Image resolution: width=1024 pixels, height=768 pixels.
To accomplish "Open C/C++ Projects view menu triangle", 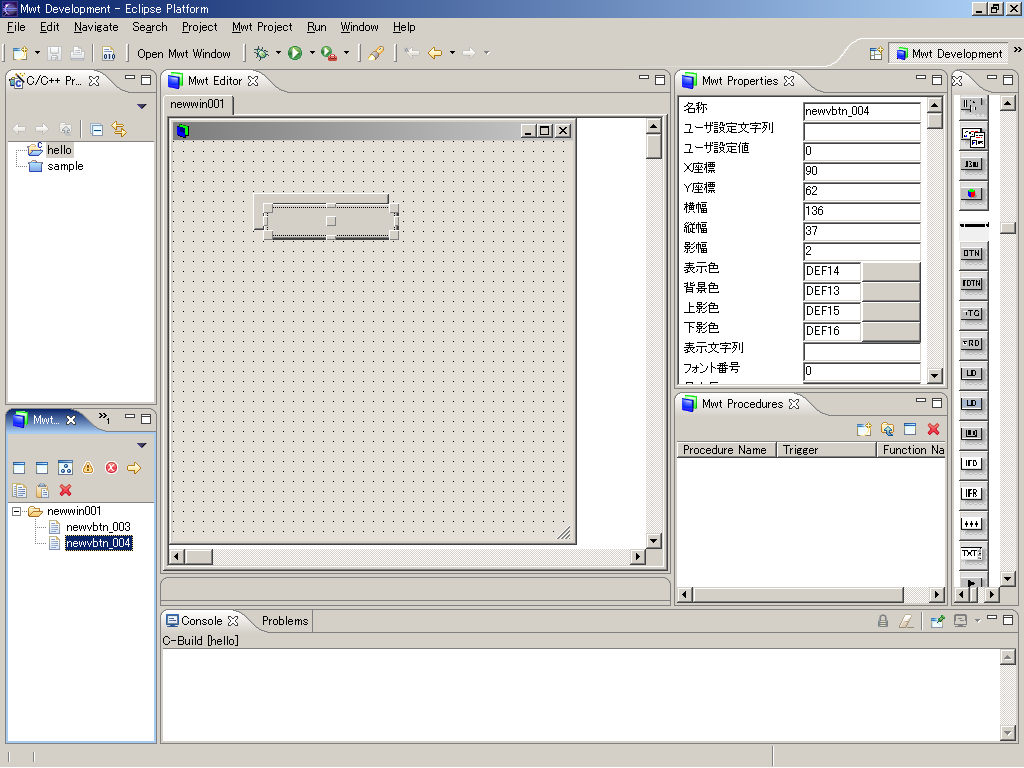I will click(x=142, y=106).
